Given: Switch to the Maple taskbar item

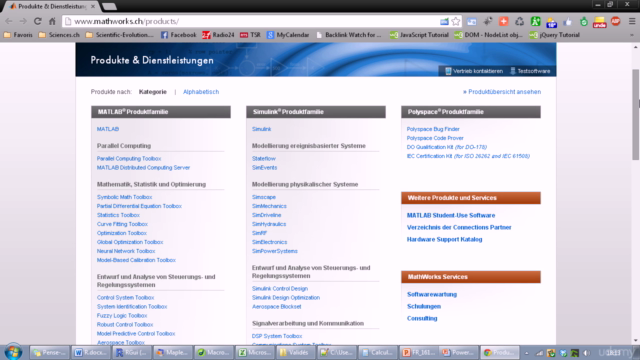Looking at the screenshot, I should coord(173,352).
